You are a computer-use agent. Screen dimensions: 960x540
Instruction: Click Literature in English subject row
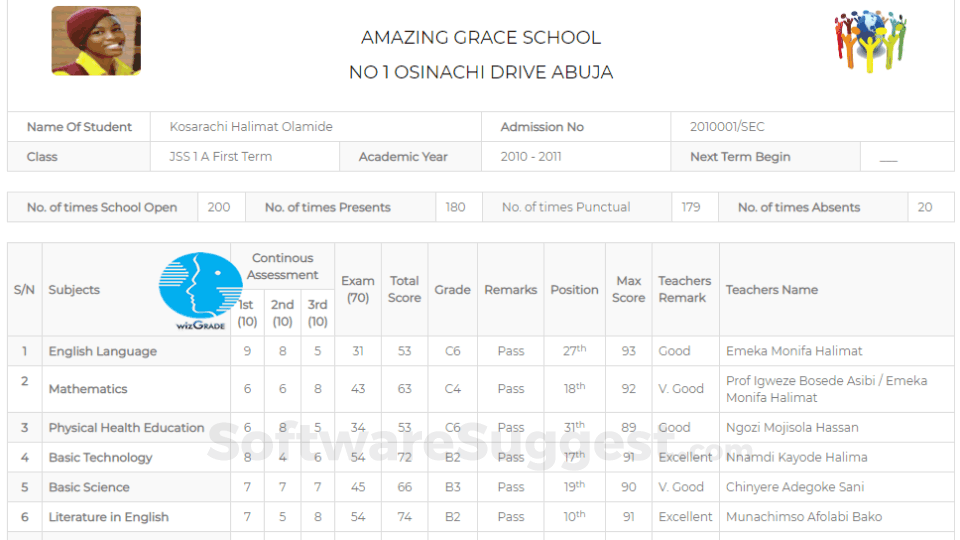(481, 517)
